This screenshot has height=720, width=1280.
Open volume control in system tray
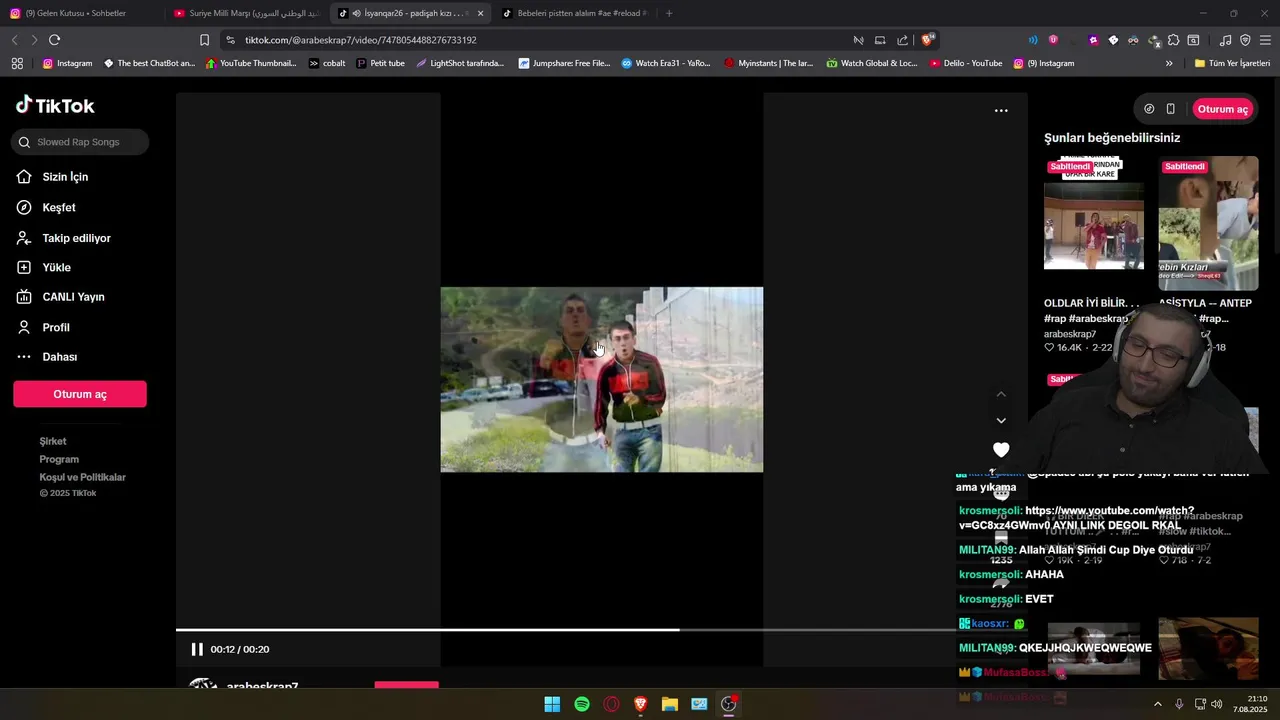pos(1217,704)
